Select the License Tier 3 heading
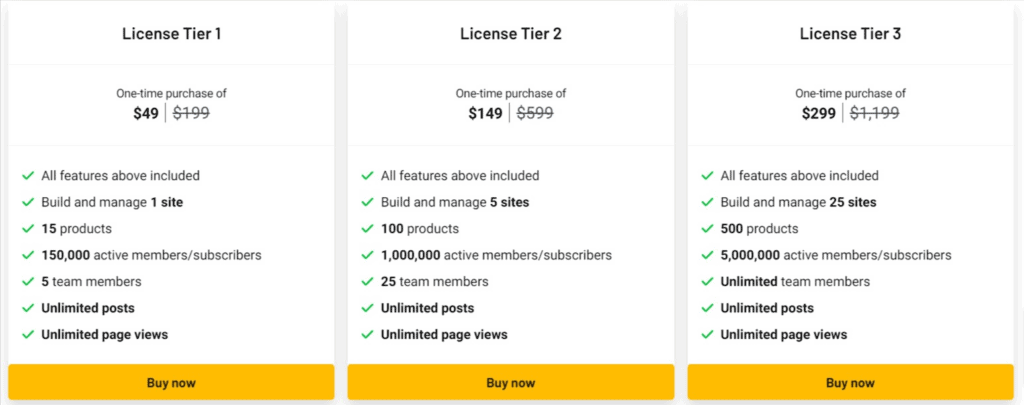Viewport: 1024px width, 405px height. pyautogui.click(x=850, y=34)
